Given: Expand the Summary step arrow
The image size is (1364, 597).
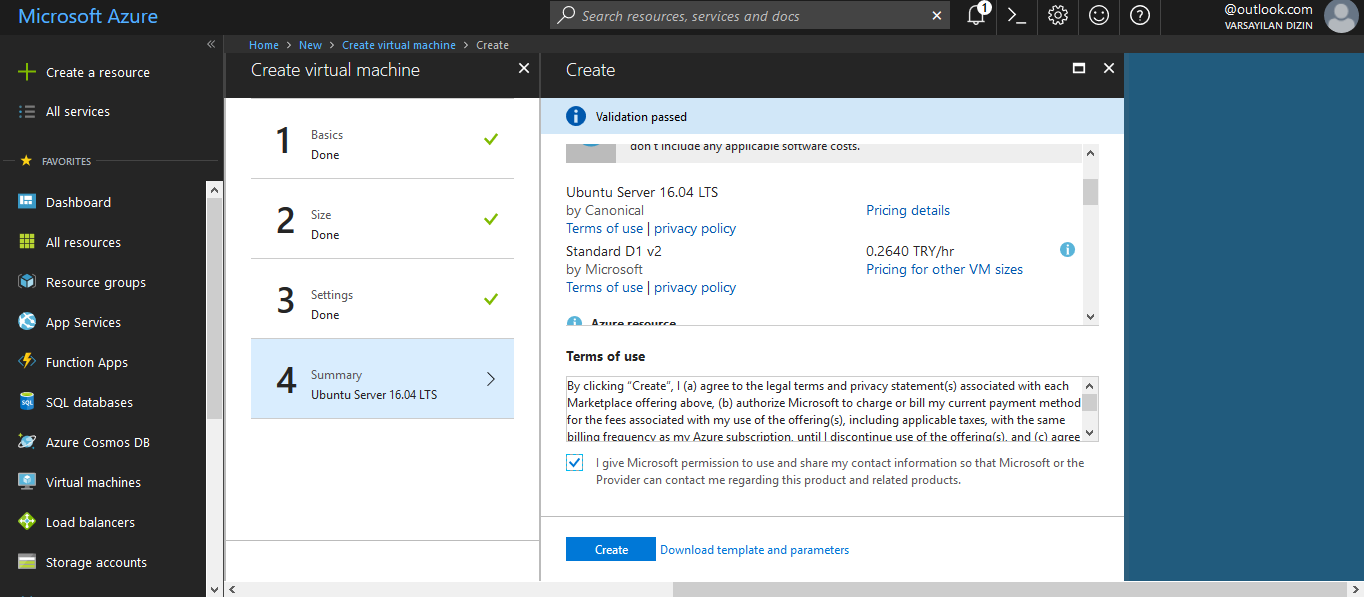Looking at the screenshot, I should pyautogui.click(x=490, y=379).
